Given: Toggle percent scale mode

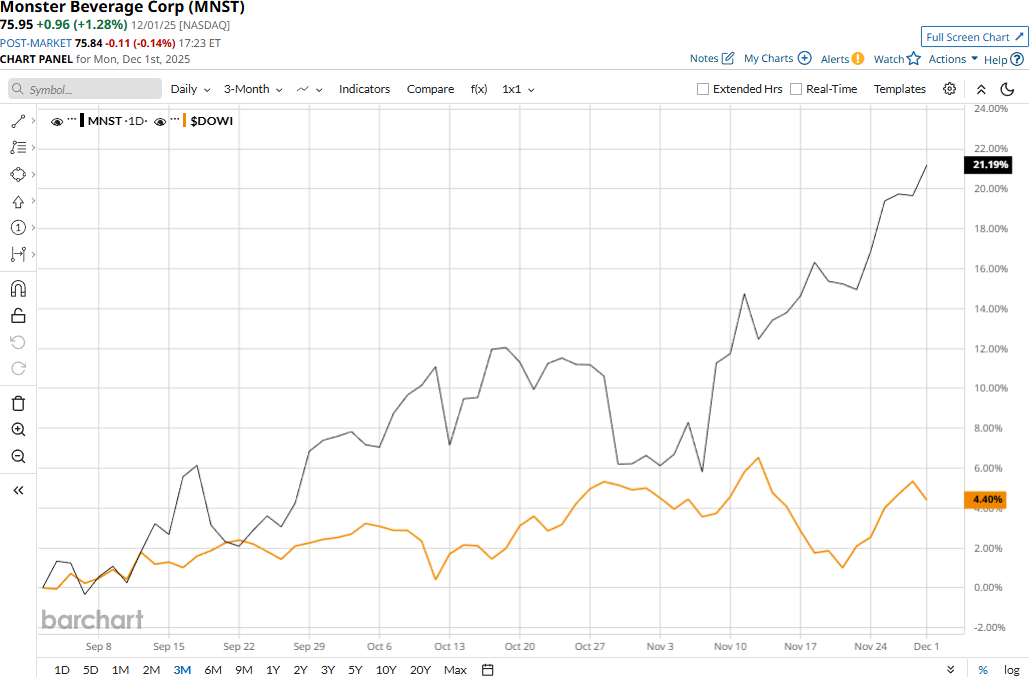Looking at the screenshot, I should pos(983,670).
